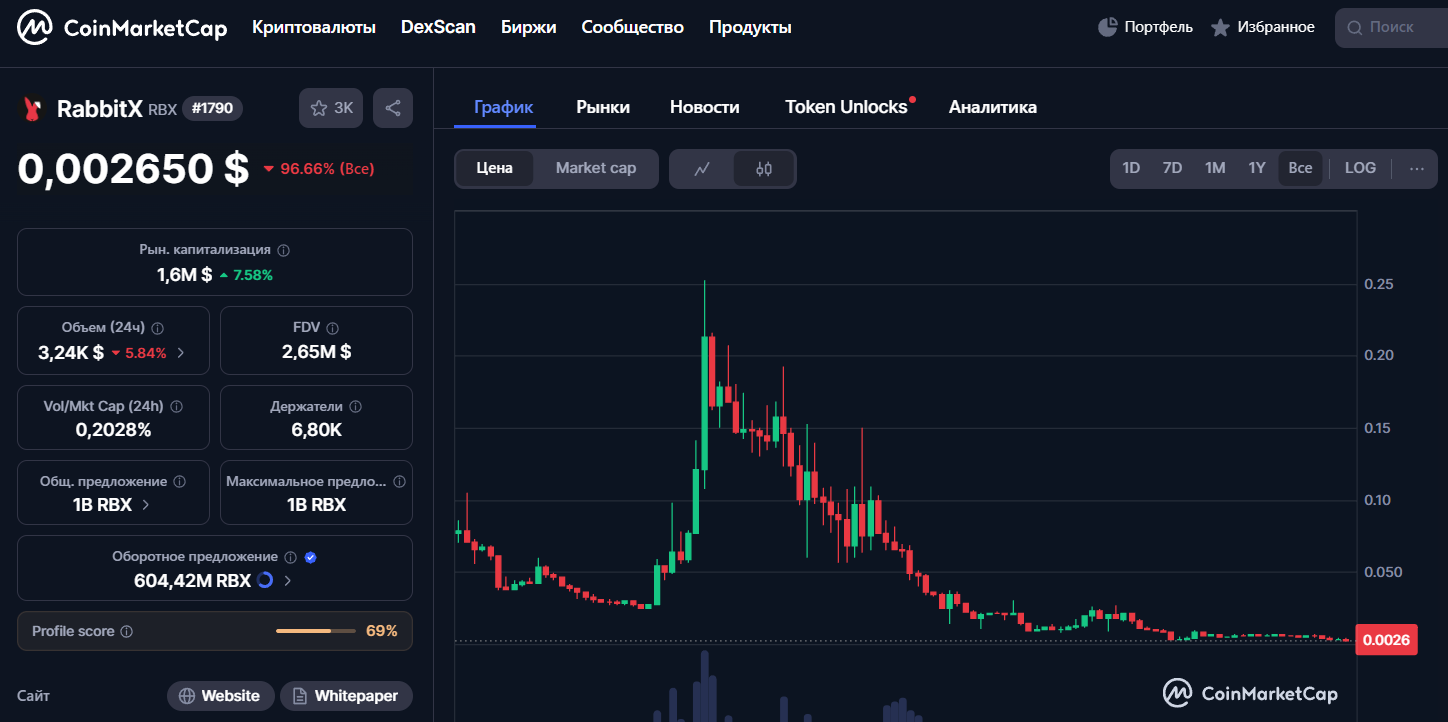This screenshot has height=722, width=1448.
Task: Click the 1,6M $ market cap value
Action: pyautogui.click(x=184, y=274)
